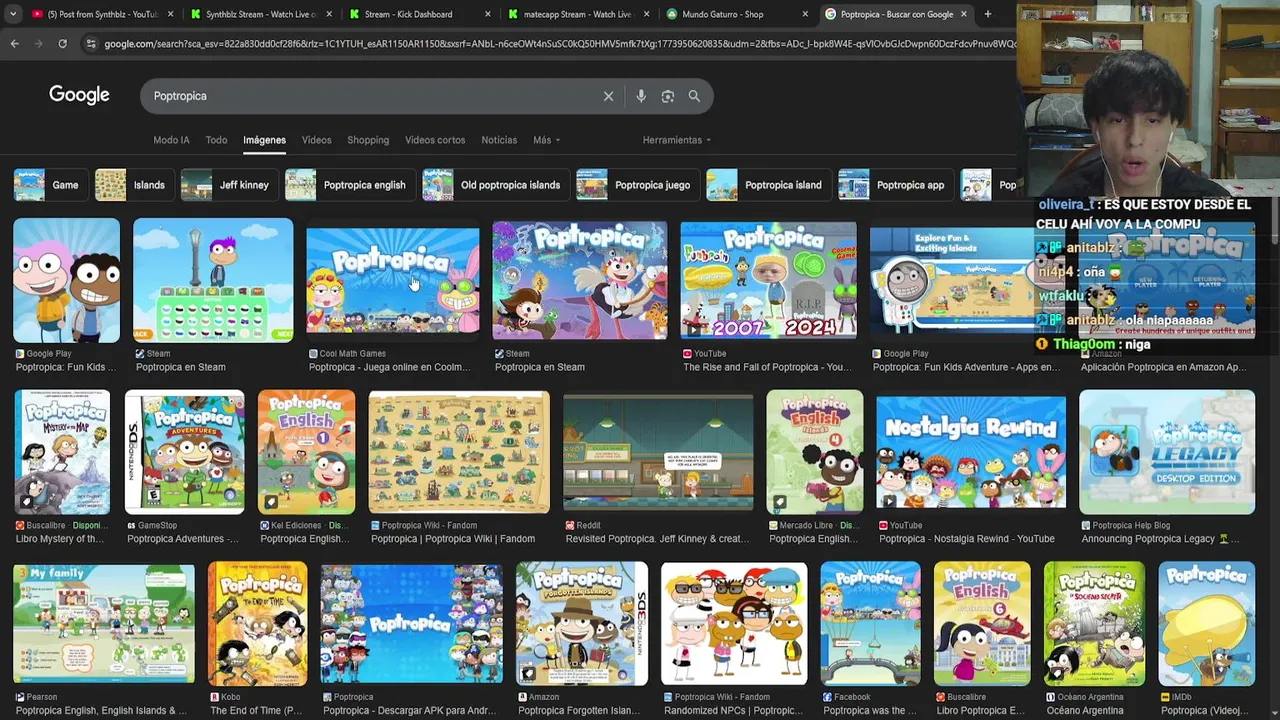
Task: Open Reddit Revisited Poptropica image
Action: pos(658,452)
